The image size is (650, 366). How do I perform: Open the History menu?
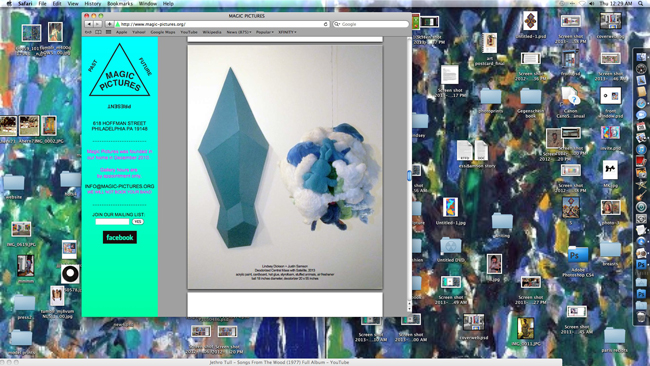click(x=92, y=3)
